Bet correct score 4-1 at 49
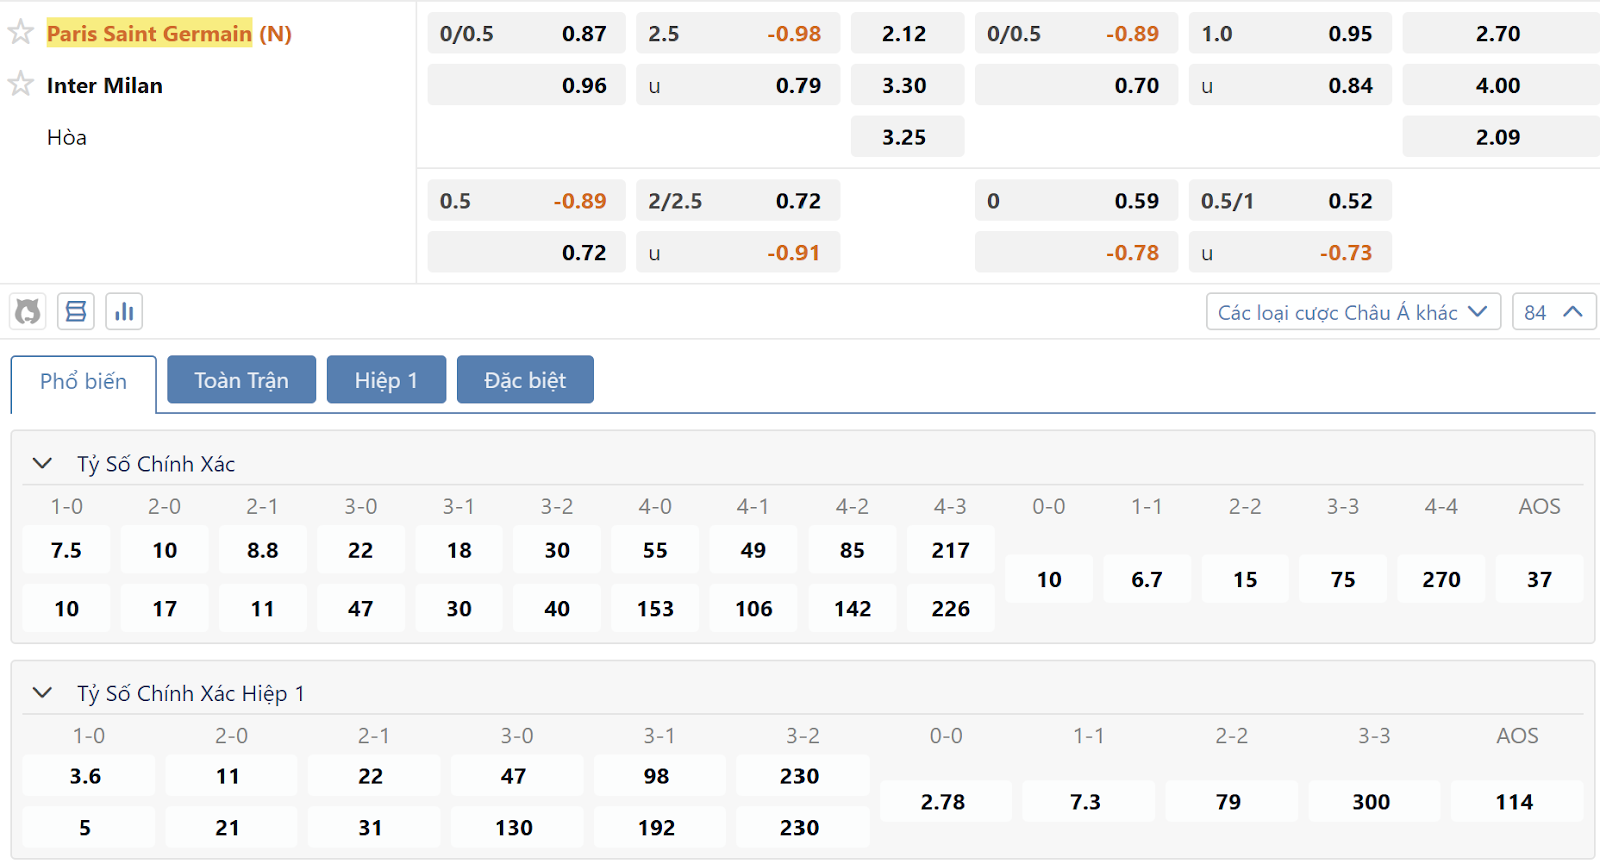 (753, 550)
